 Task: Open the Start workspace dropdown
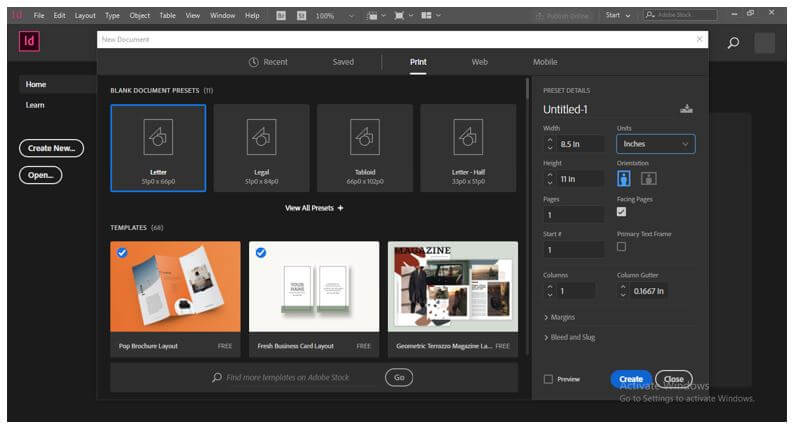(618, 16)
